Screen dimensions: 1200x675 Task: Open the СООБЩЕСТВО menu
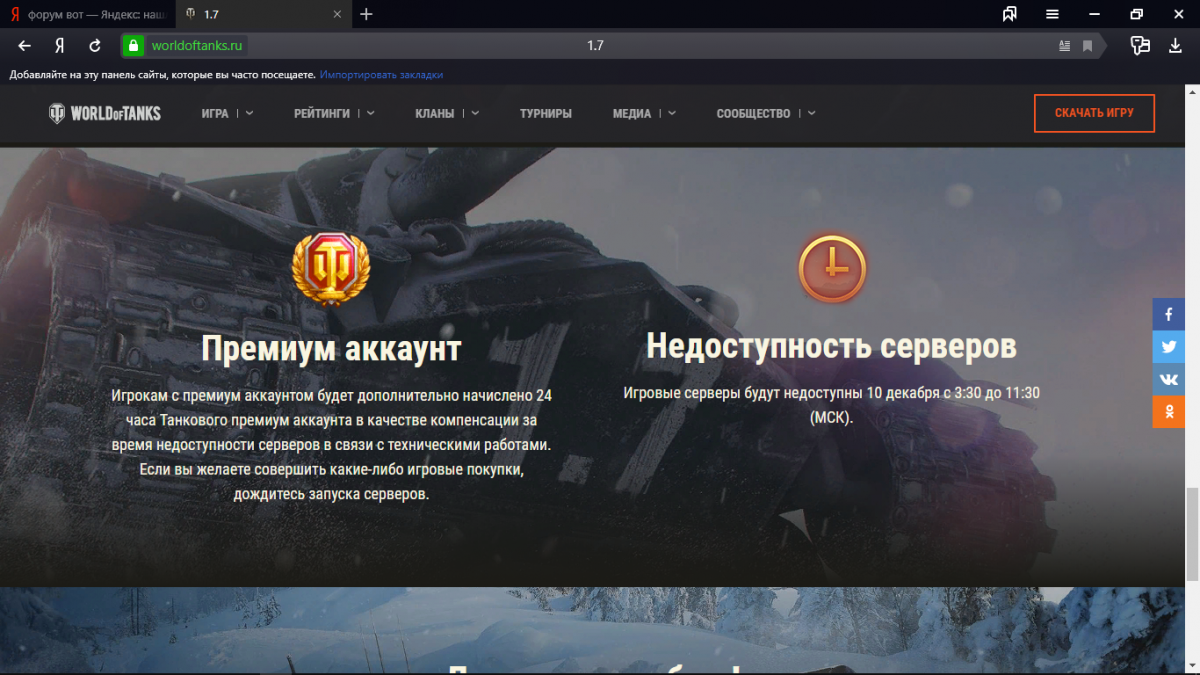753,113
